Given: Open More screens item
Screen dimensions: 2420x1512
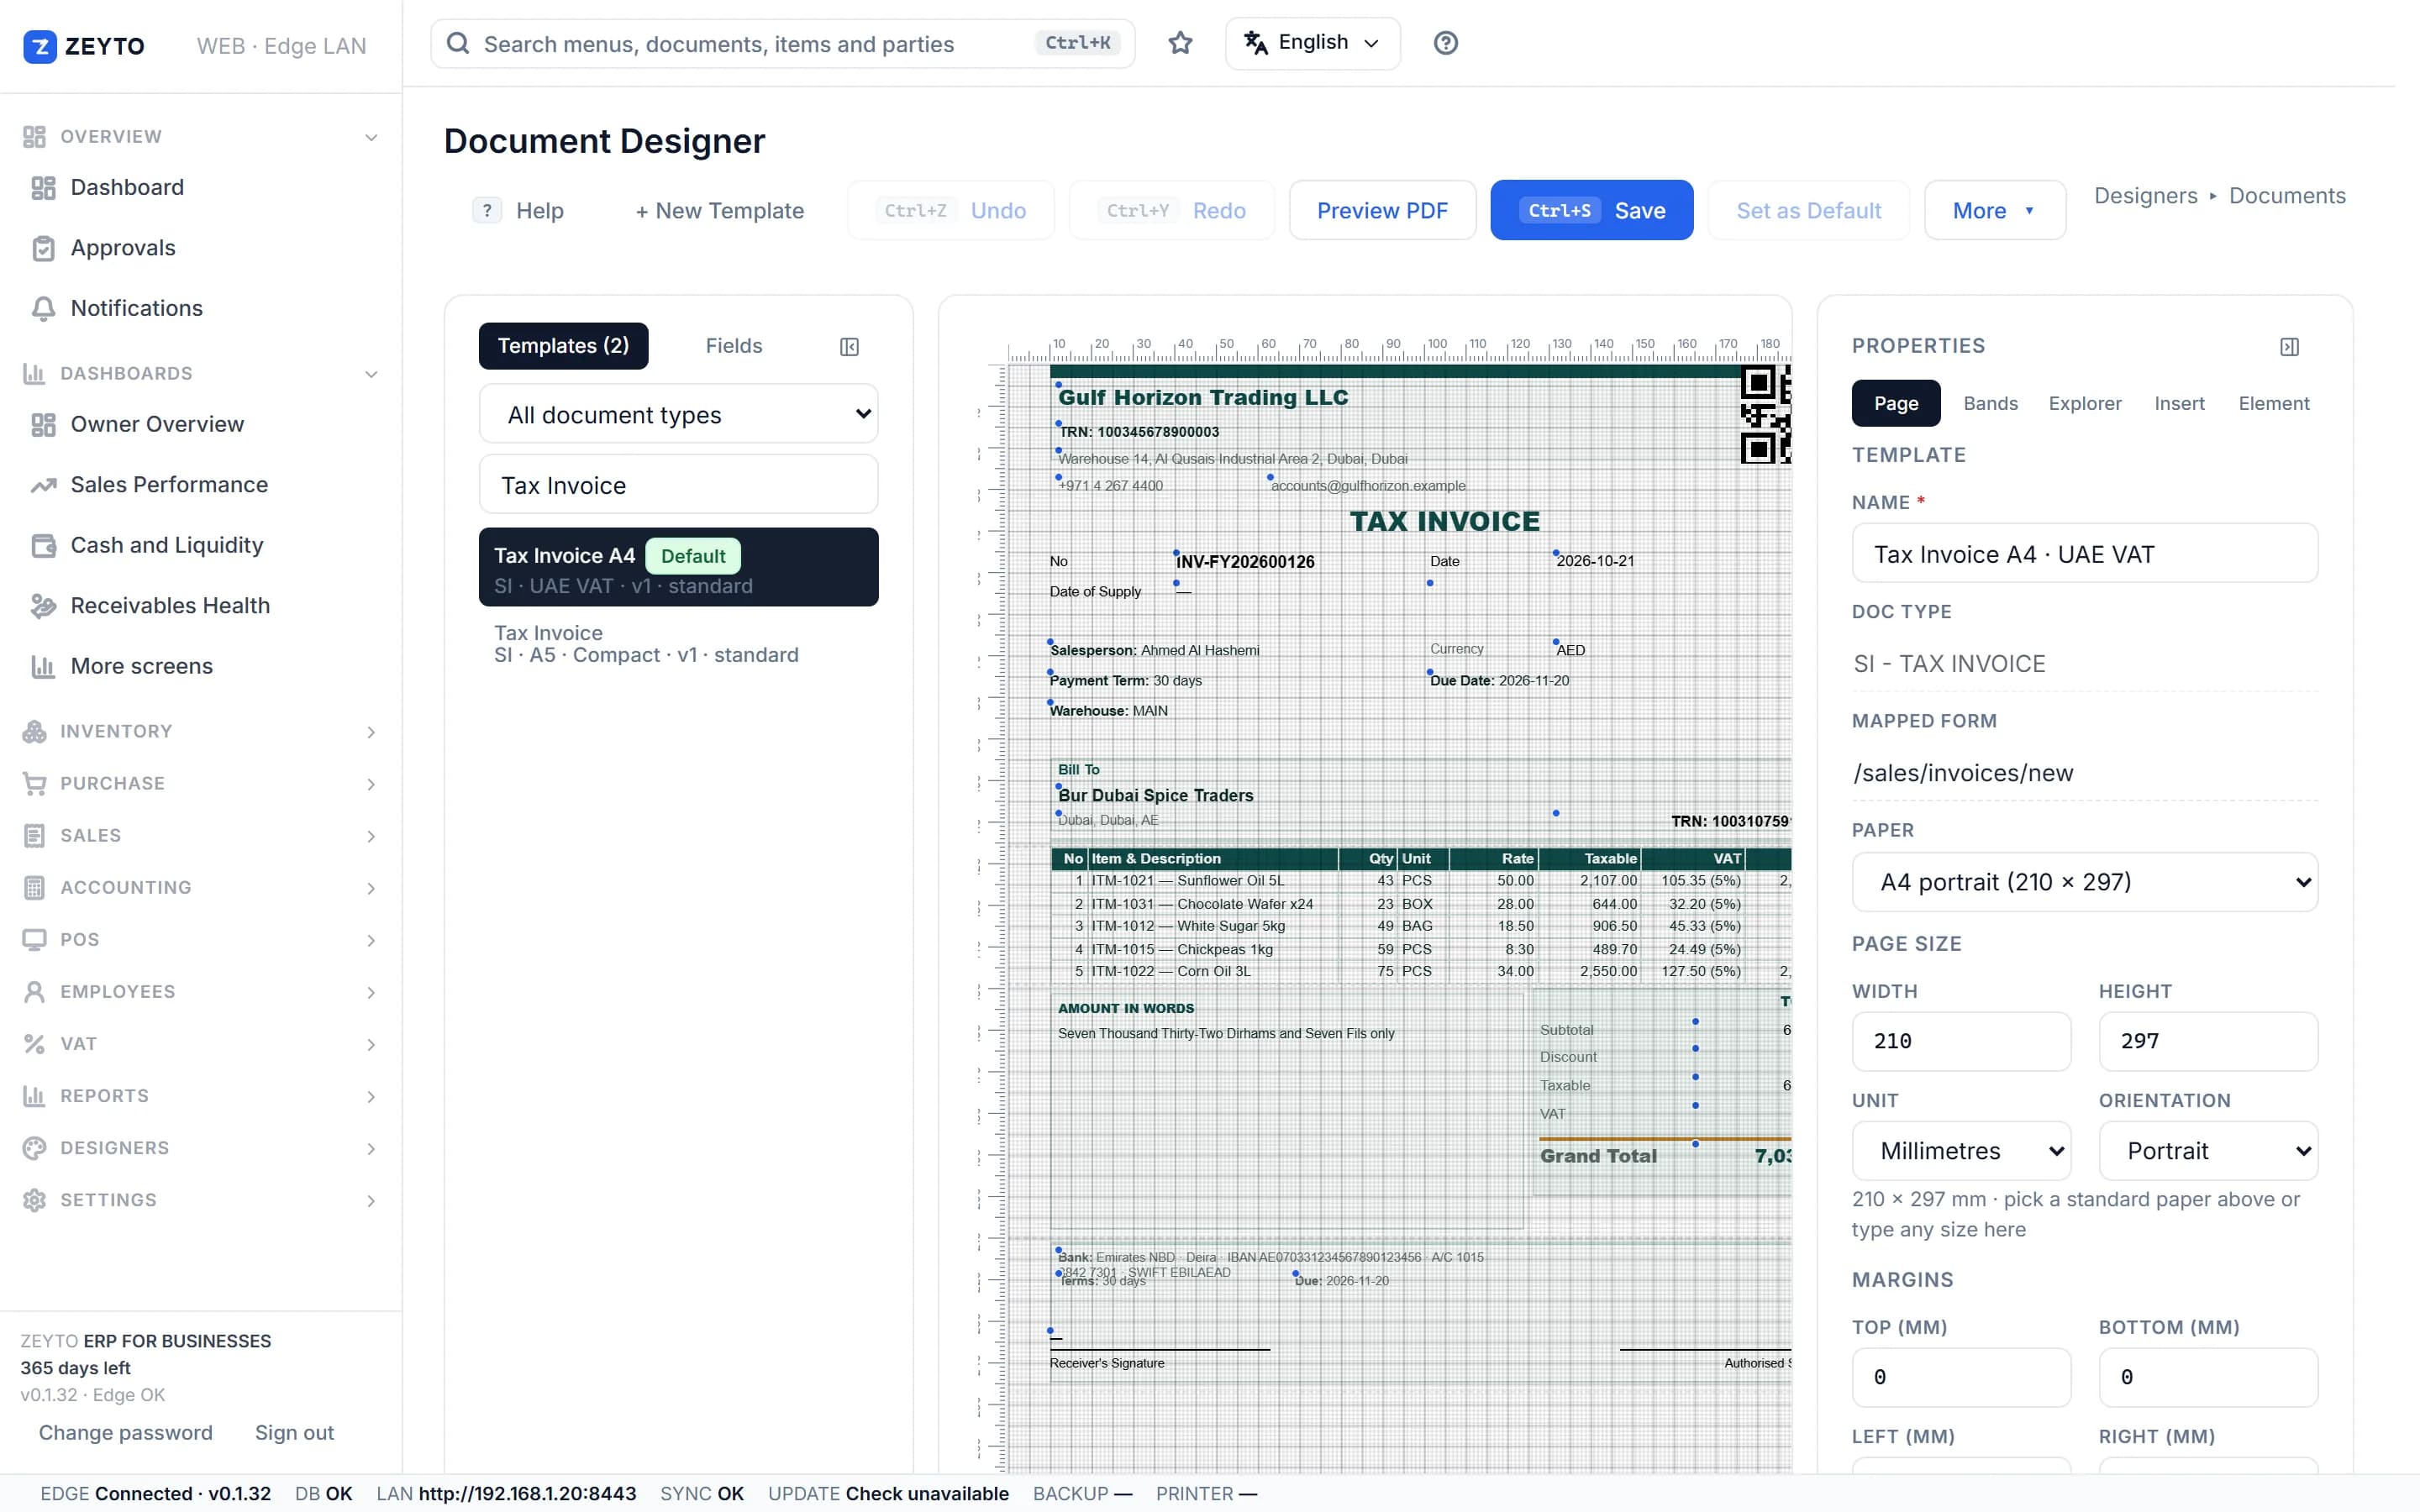Looking at the screenshot, I should (x=141, y=666).
